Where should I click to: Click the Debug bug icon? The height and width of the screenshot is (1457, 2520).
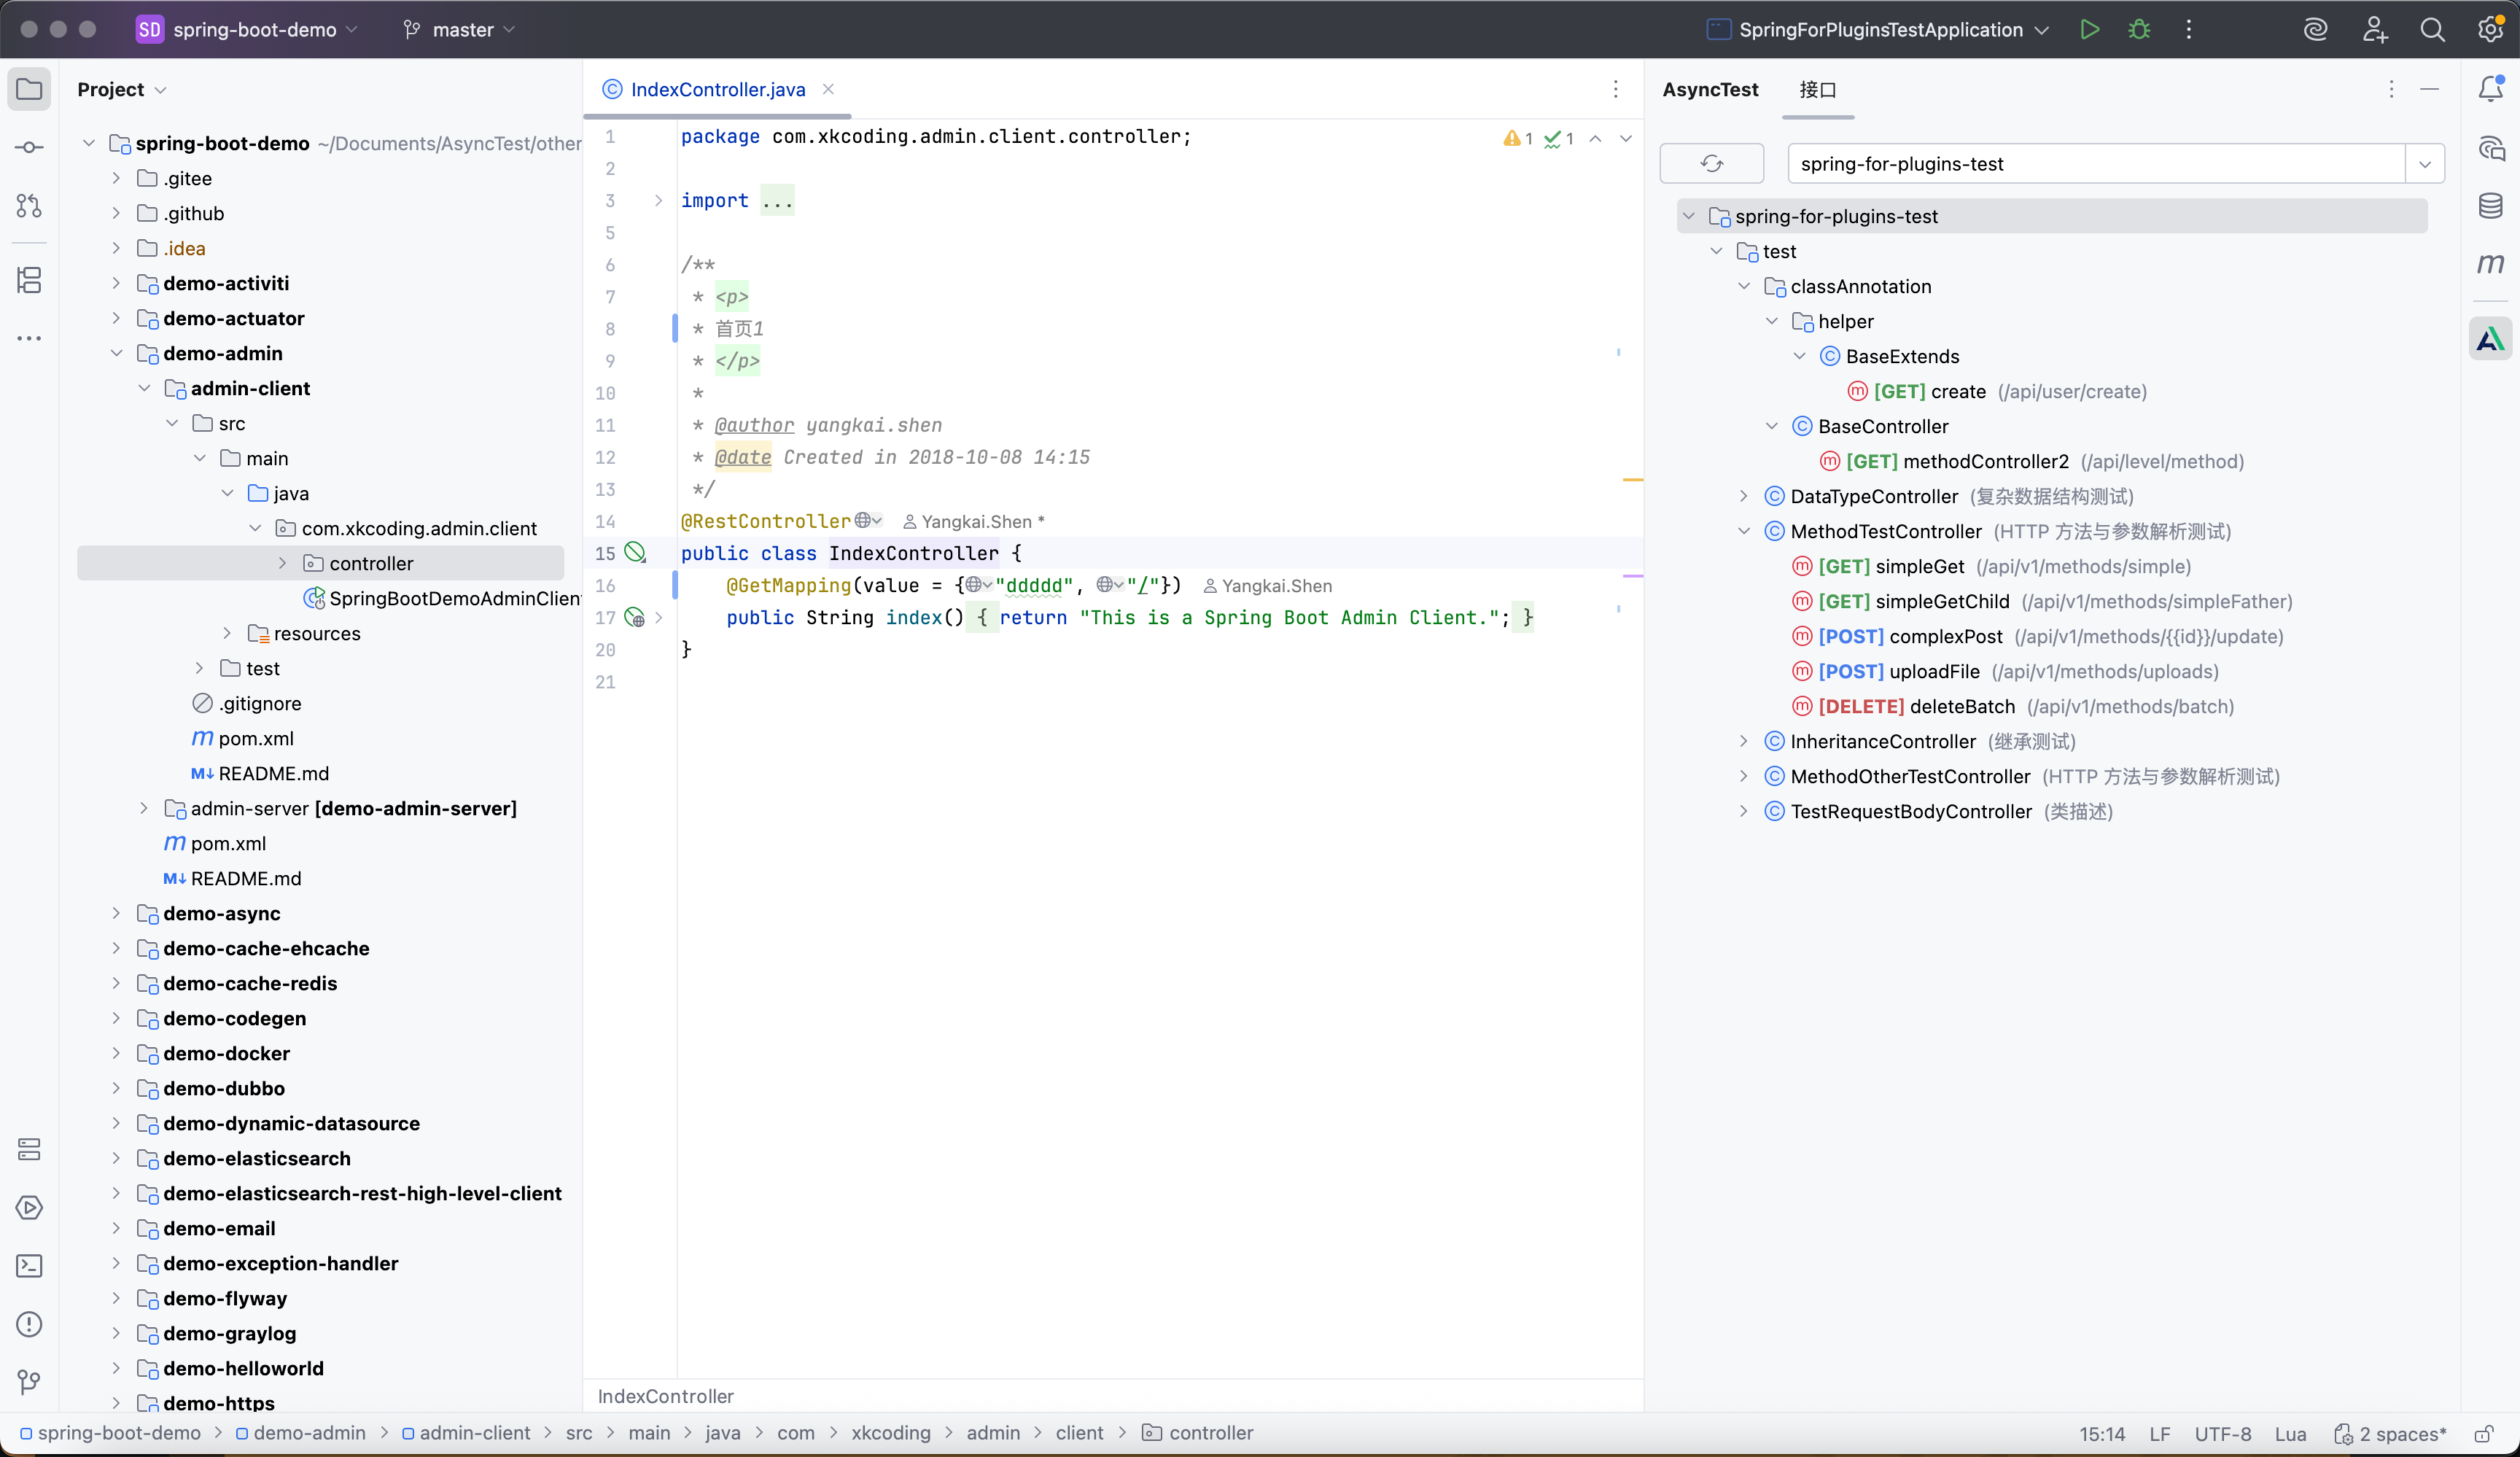(x=2139, y=30)
